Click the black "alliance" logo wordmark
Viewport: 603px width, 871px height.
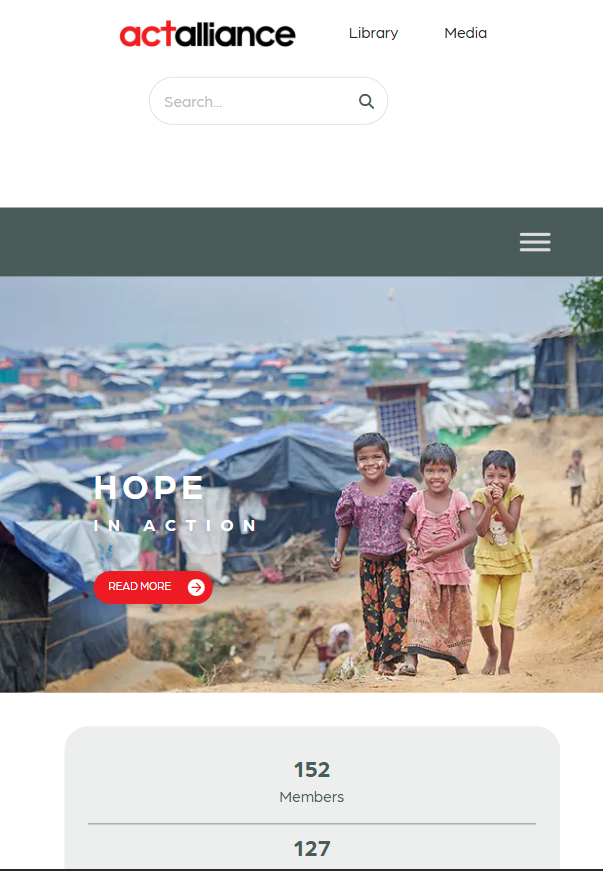(236, 34)
